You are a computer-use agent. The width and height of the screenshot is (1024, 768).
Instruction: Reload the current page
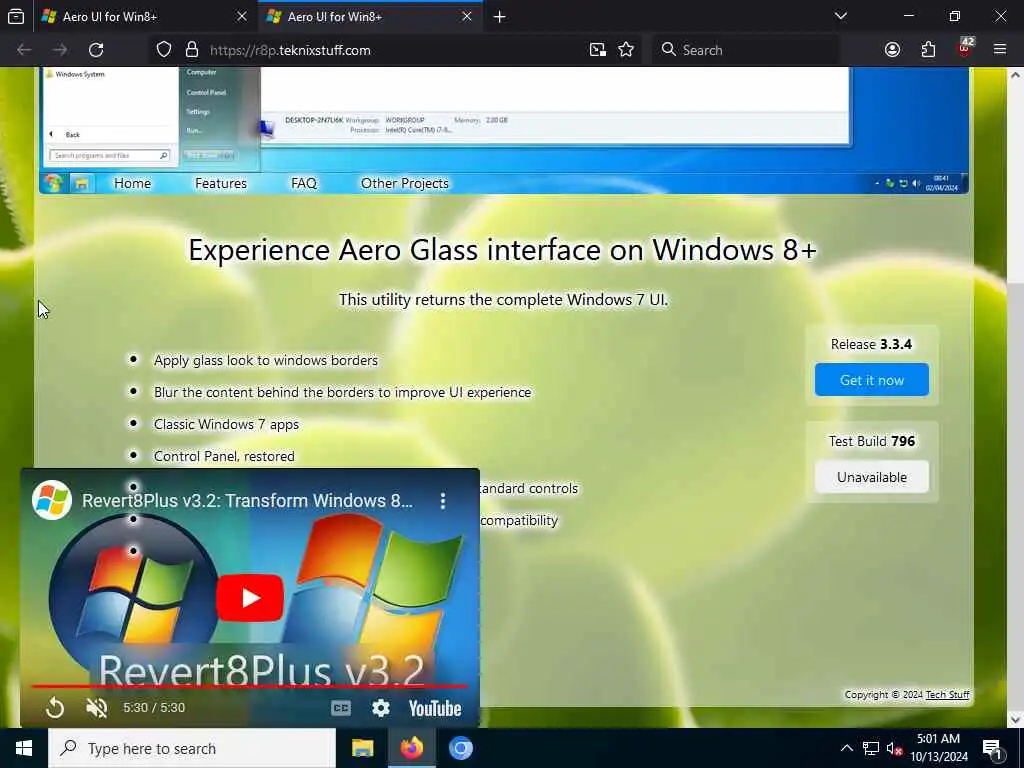point(96,50)
